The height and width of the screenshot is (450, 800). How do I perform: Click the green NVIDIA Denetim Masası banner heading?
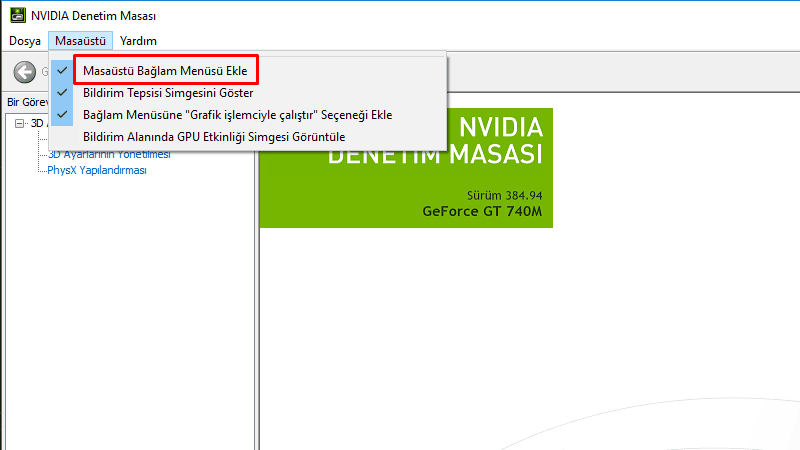[x=435, y=141]
